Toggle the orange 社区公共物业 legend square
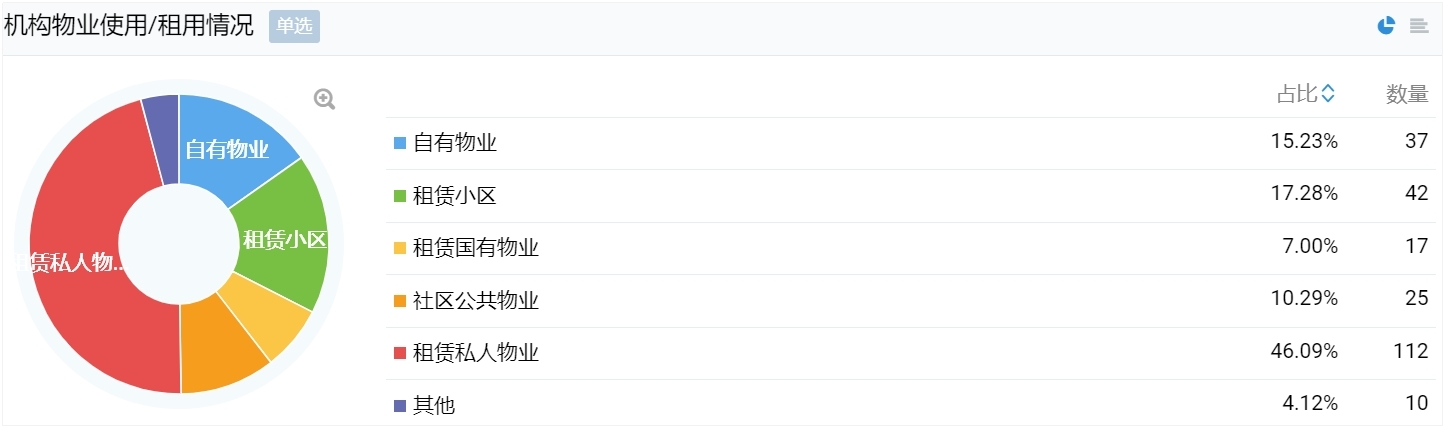The image size is (1444, 427). (x=400, y=301)
